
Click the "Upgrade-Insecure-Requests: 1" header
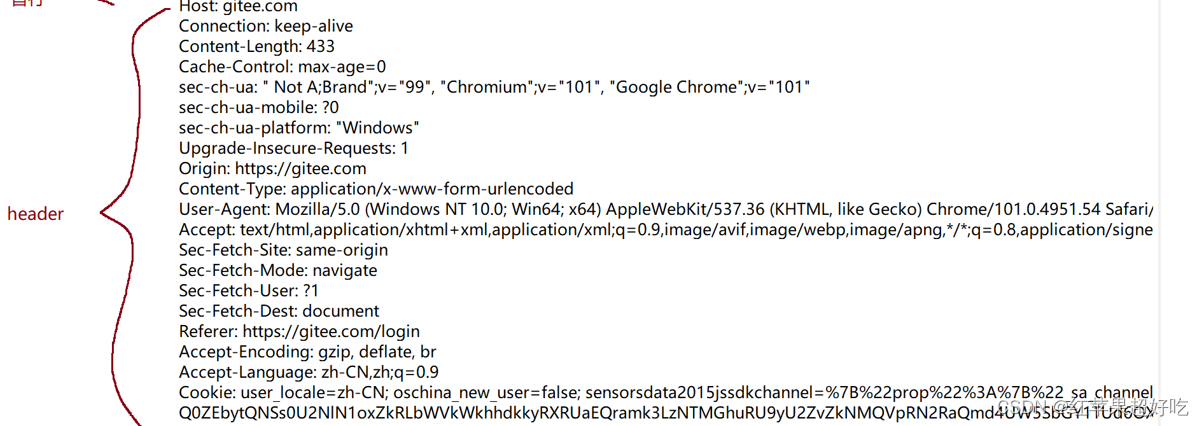[294, 148]
